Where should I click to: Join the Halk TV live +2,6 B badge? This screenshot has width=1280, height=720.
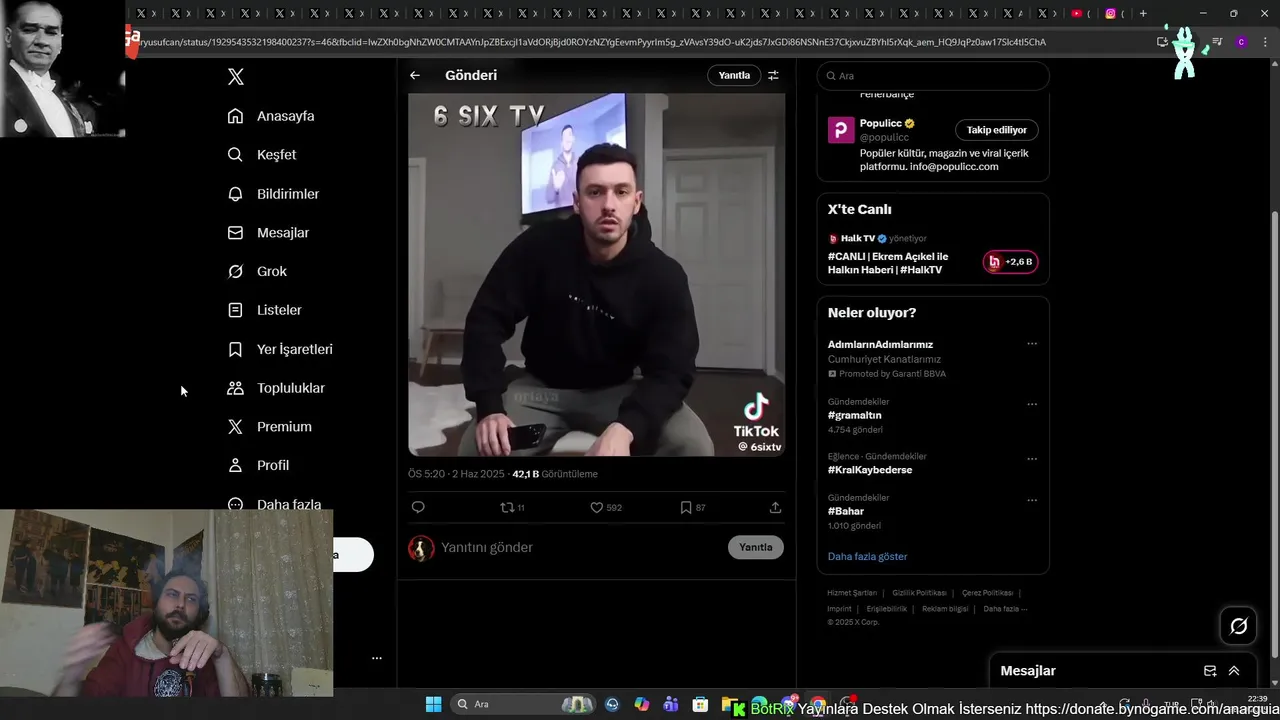pyautogui.click(x=1010, y=262)
